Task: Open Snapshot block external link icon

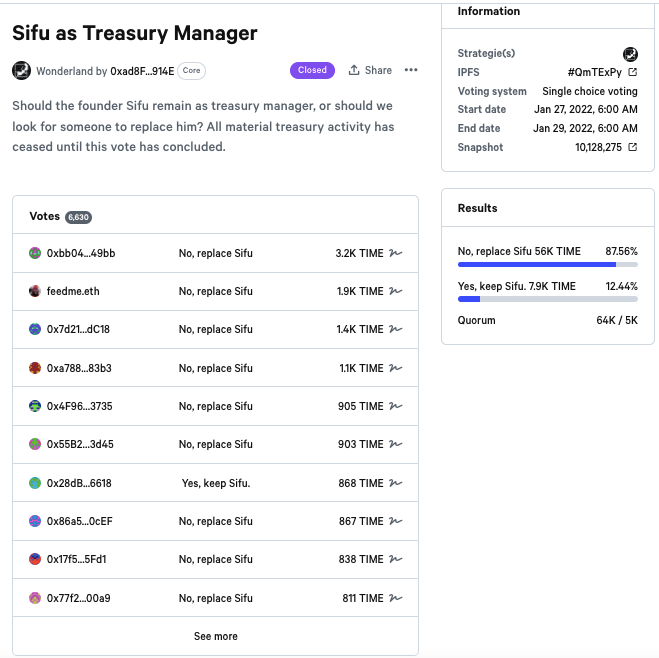Action: 633,147
